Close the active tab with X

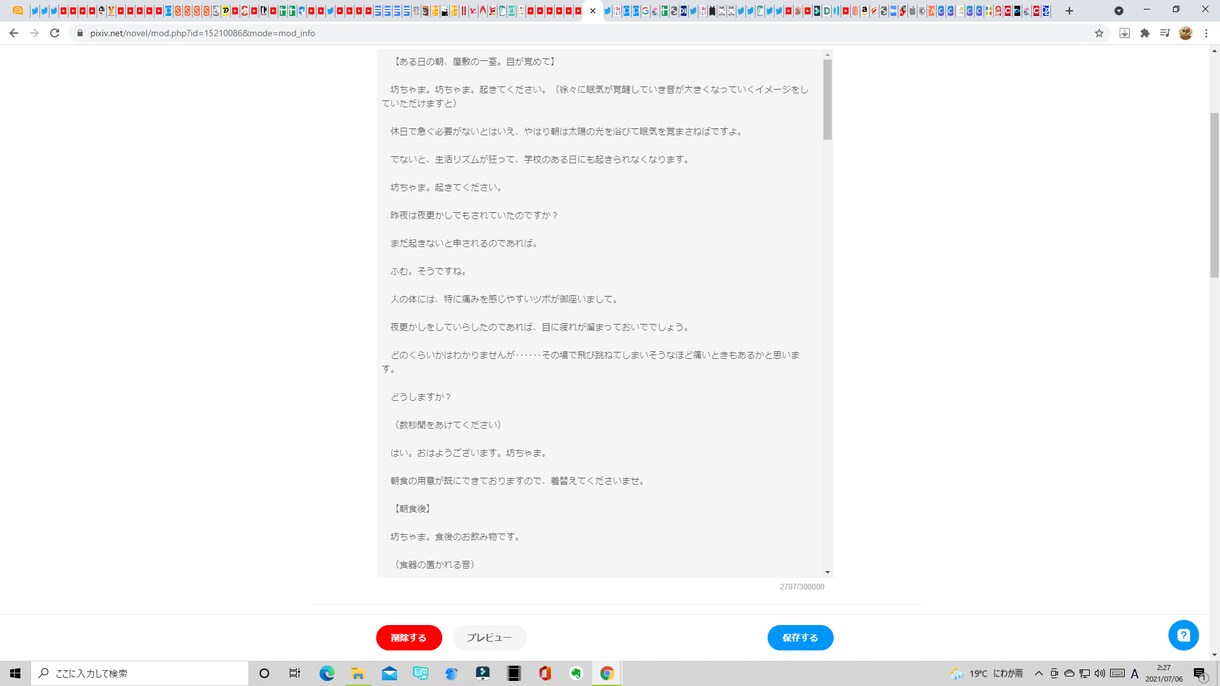pyautogui.click(x=593, y=11)
